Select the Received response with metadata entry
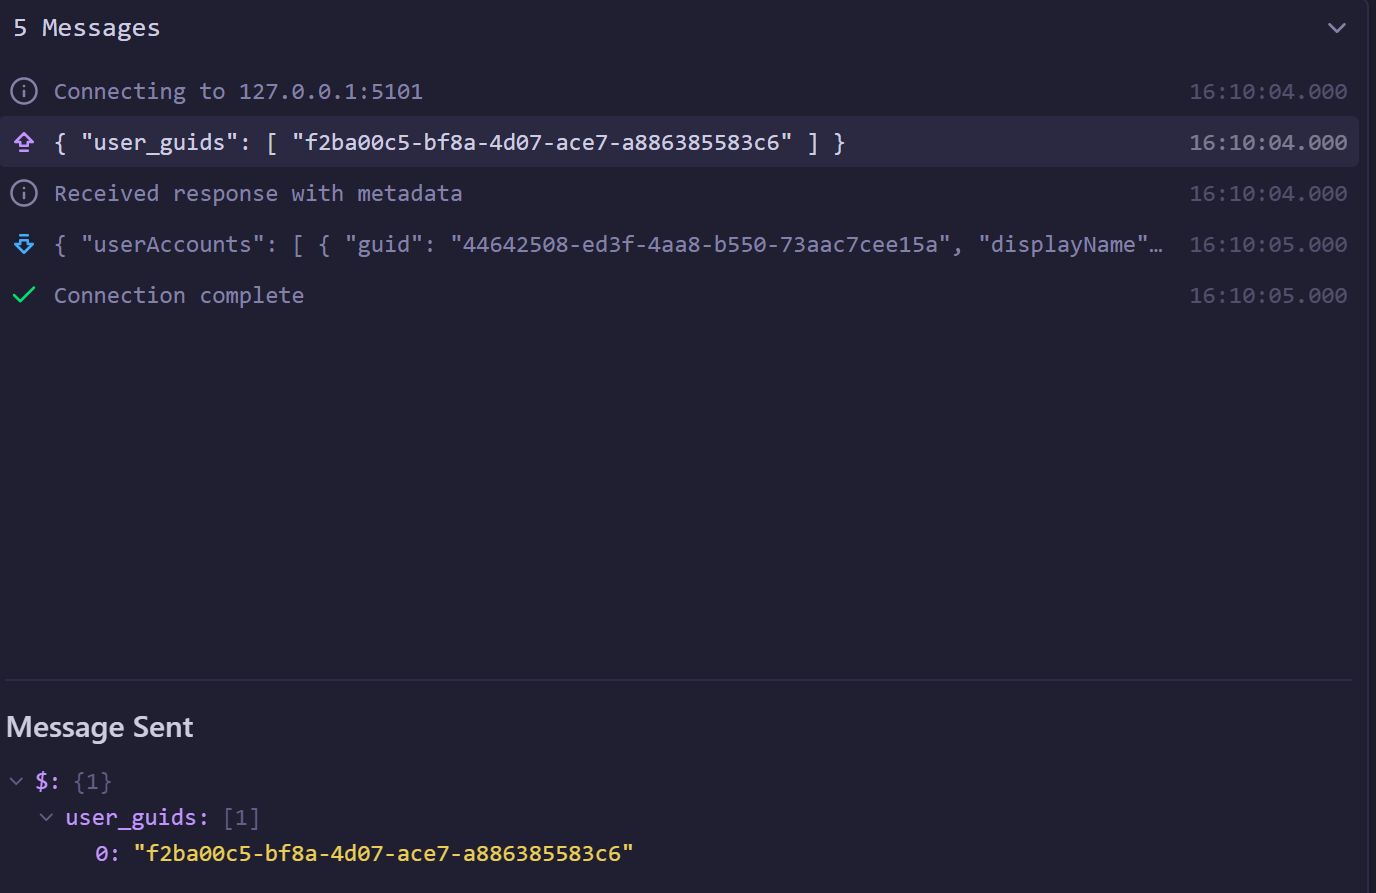The image size is (1376, 893). click(x=679, y=193)
